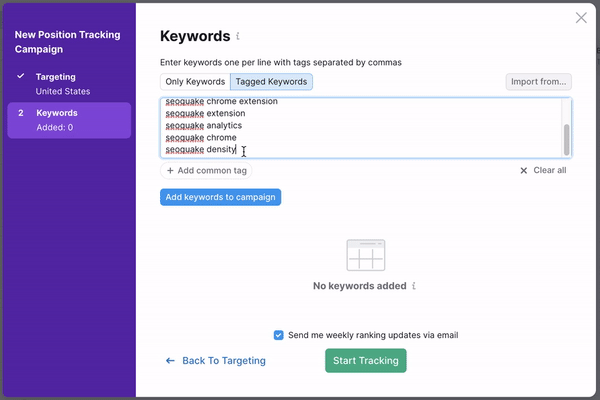Screen dimensions: 600x400
Task: Click the empty table illustration icon
Action: pyautogui.click(x=365, y=255)
